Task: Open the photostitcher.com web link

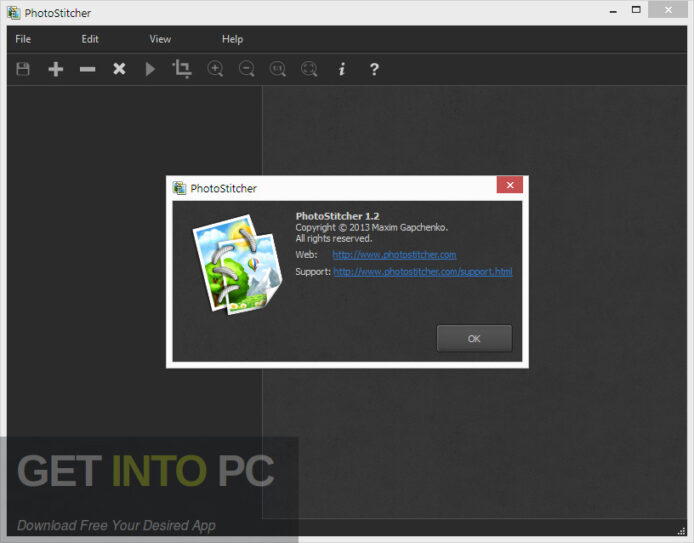Action: (x=394, y=255)
